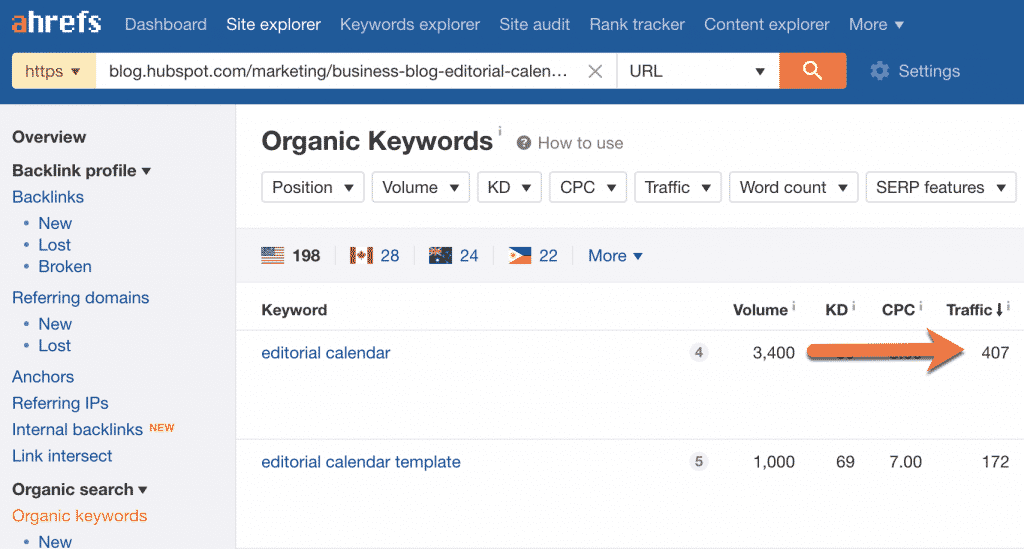Click the ahrefs logo

point(56,23)
